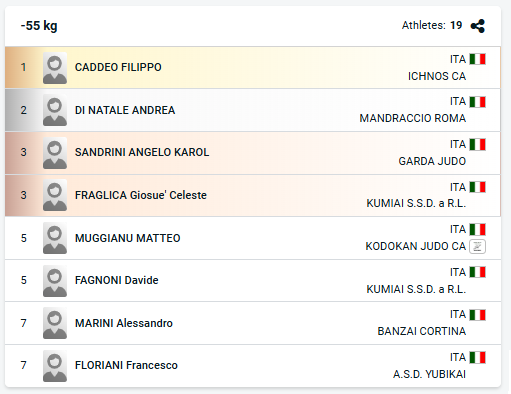511x394 pixels.
Task: Click the Italian flag beside Caddeo Filippo
Action: pos(477,59)
